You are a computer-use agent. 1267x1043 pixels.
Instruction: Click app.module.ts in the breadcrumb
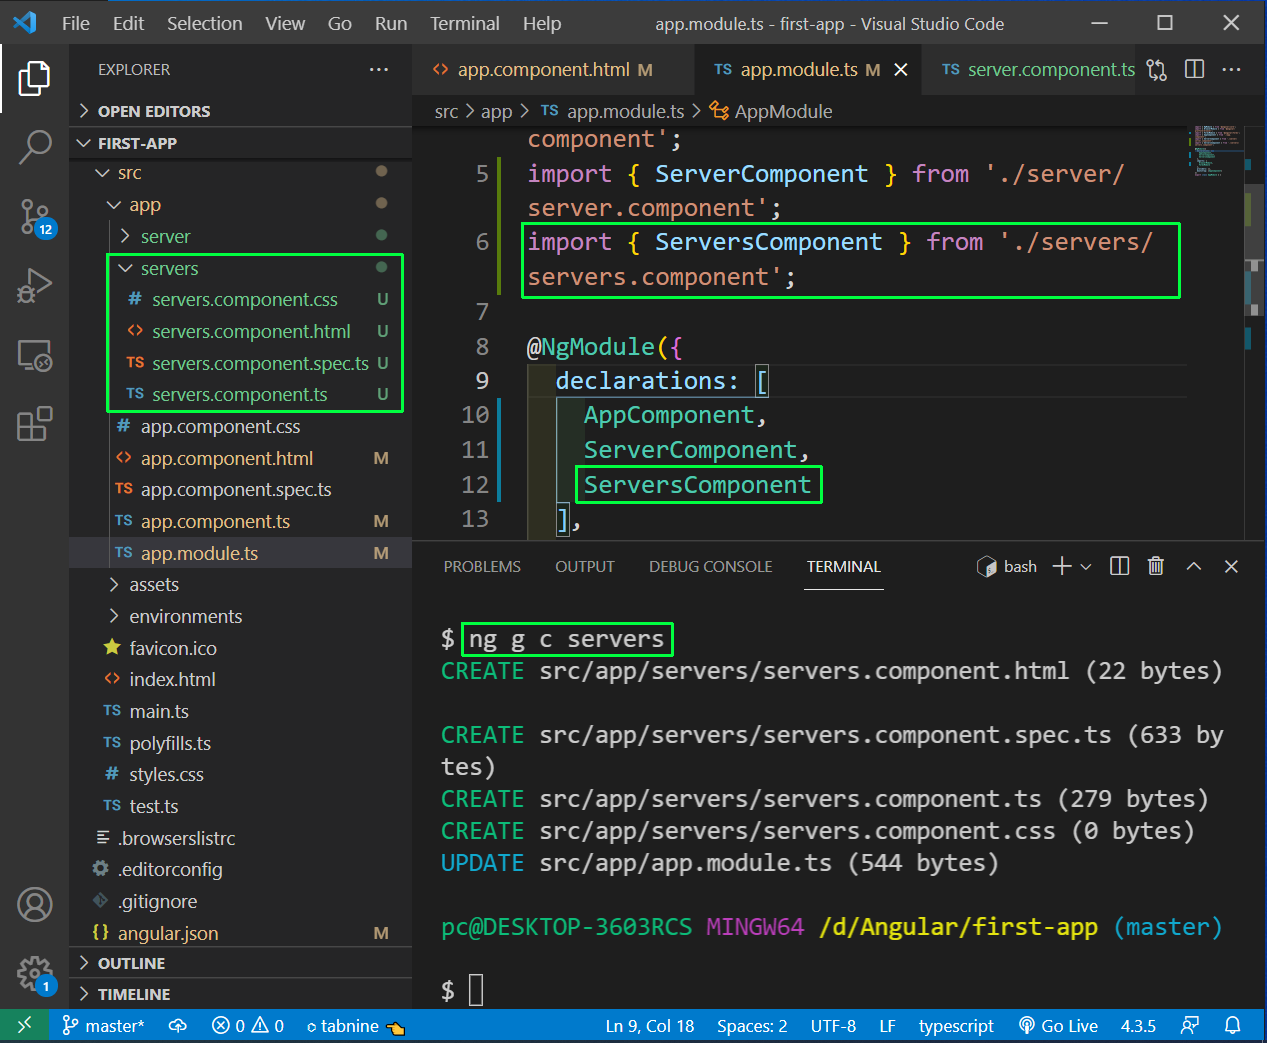point(613,111)
